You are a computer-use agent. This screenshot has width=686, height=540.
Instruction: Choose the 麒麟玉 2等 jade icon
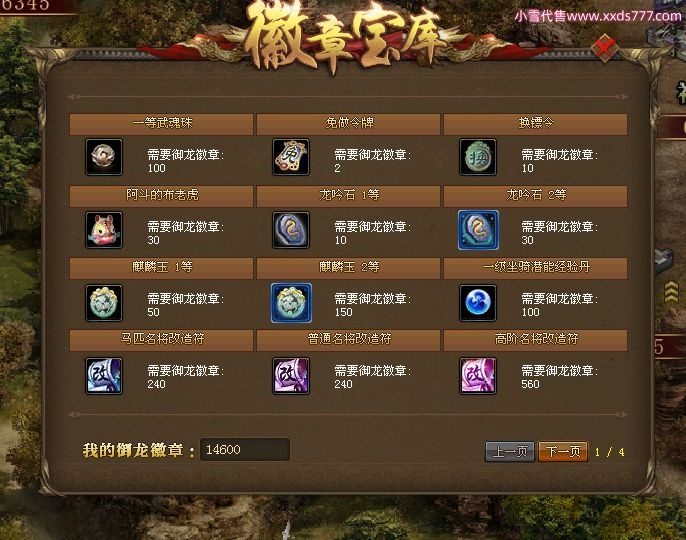coord(291,303)
